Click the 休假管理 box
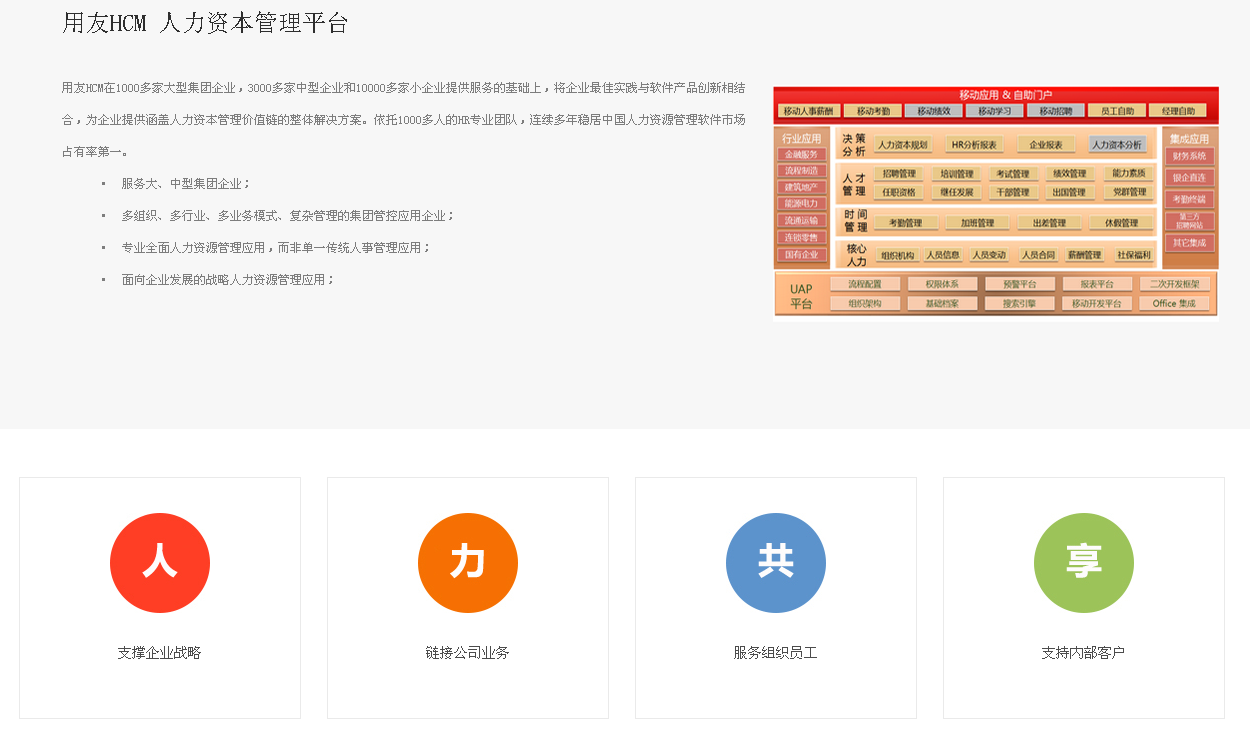The image size is (1250, 734). pyautogui.click(x=1122, y=223)
